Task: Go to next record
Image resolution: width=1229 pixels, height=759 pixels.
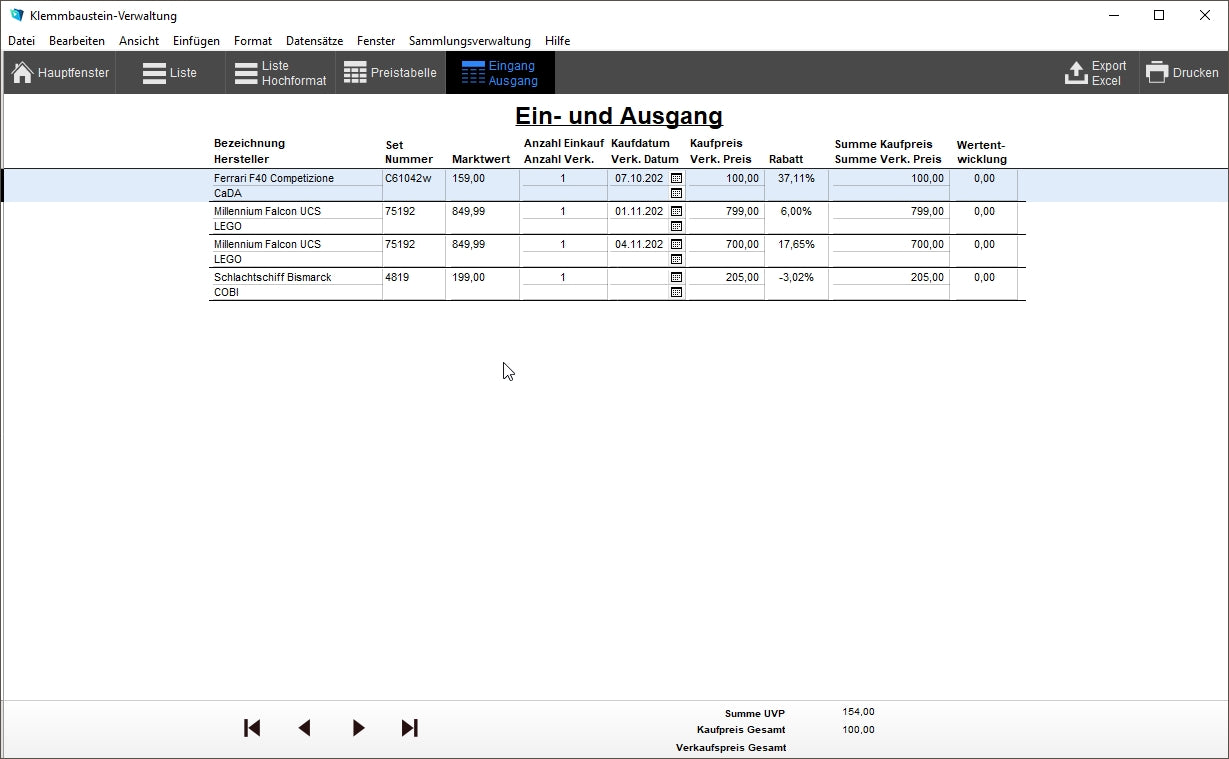Action: [358, 728]
